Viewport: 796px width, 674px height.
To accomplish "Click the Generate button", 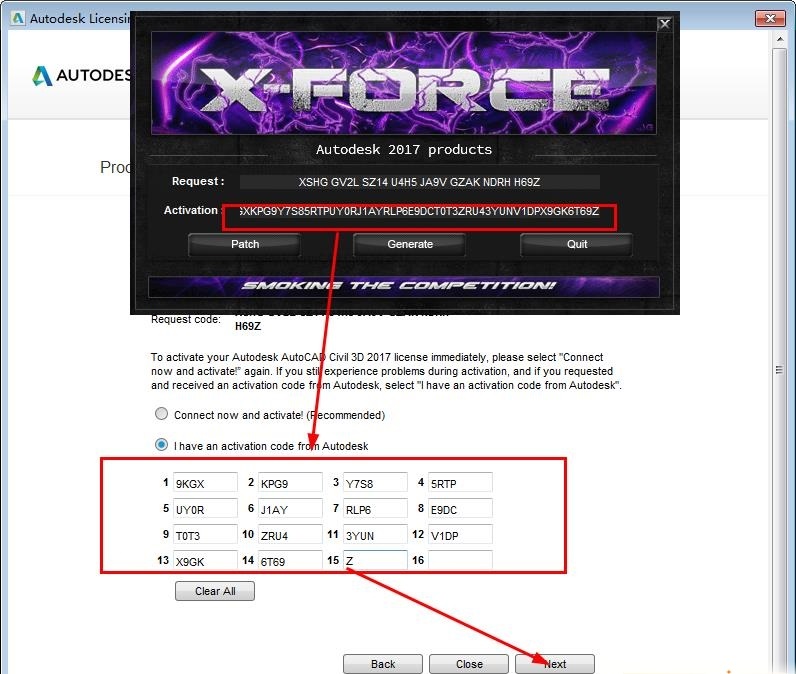I will point(410,244).
